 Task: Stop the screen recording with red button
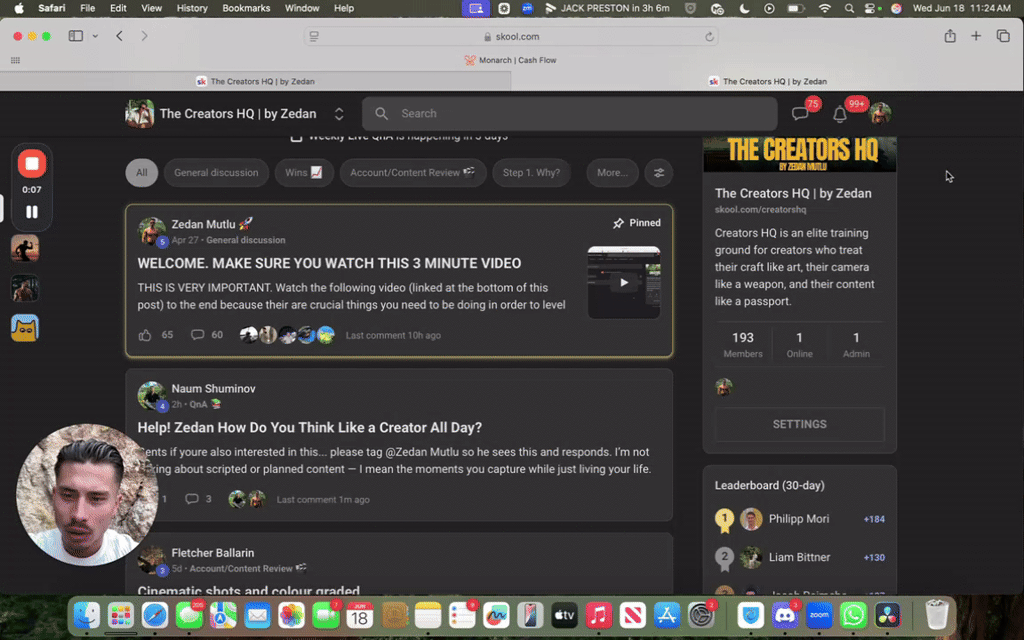(31, 164)
